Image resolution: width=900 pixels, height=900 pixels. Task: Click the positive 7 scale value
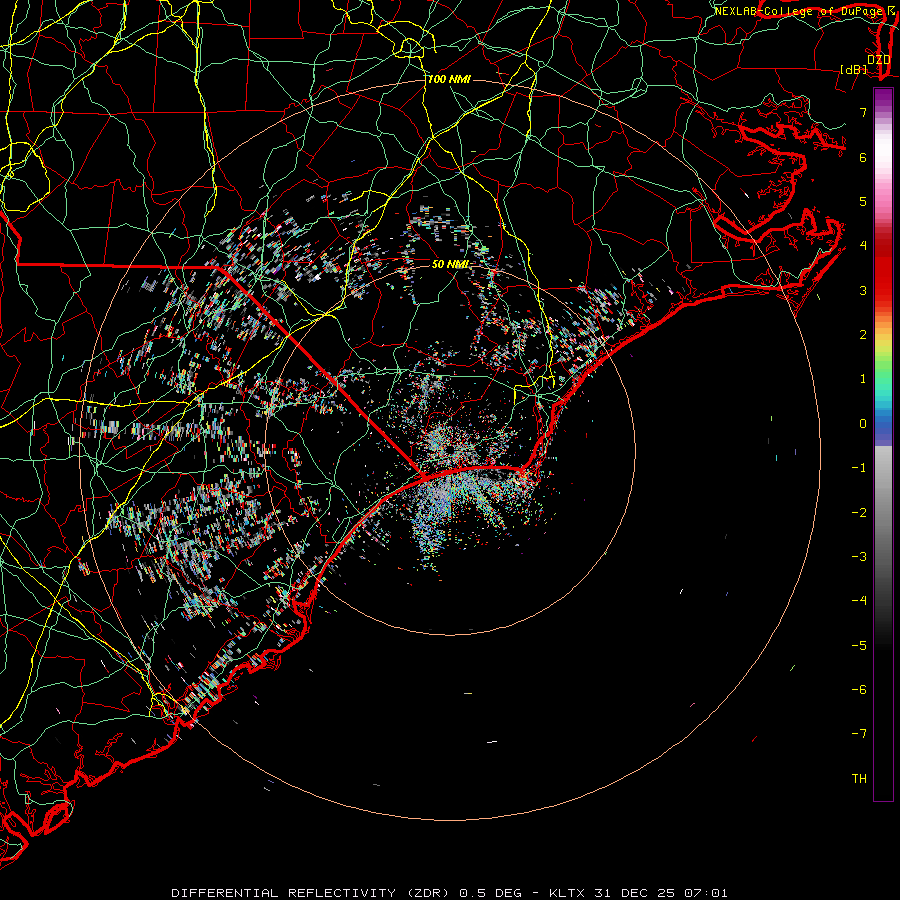tap(863, 112)
